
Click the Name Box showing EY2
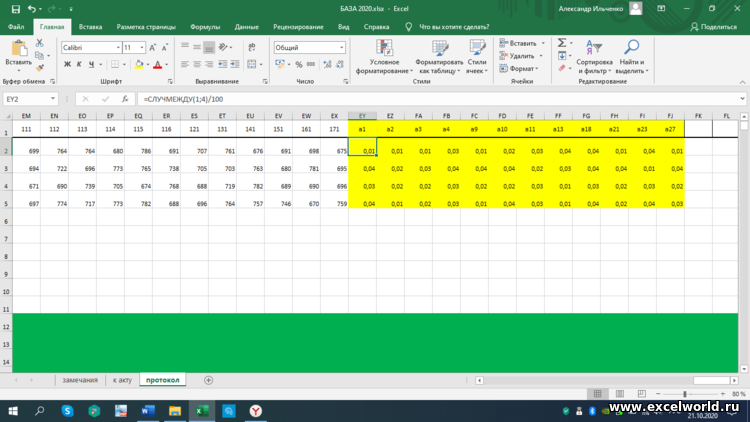click(30, 99)
